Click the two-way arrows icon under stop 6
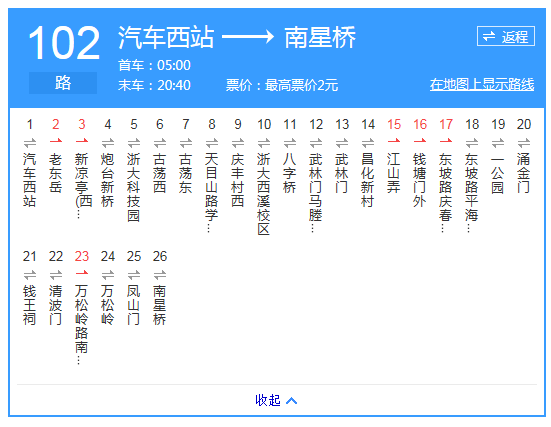Image resolution: width=551 pixels, height=427 pixels. [160, 143]
